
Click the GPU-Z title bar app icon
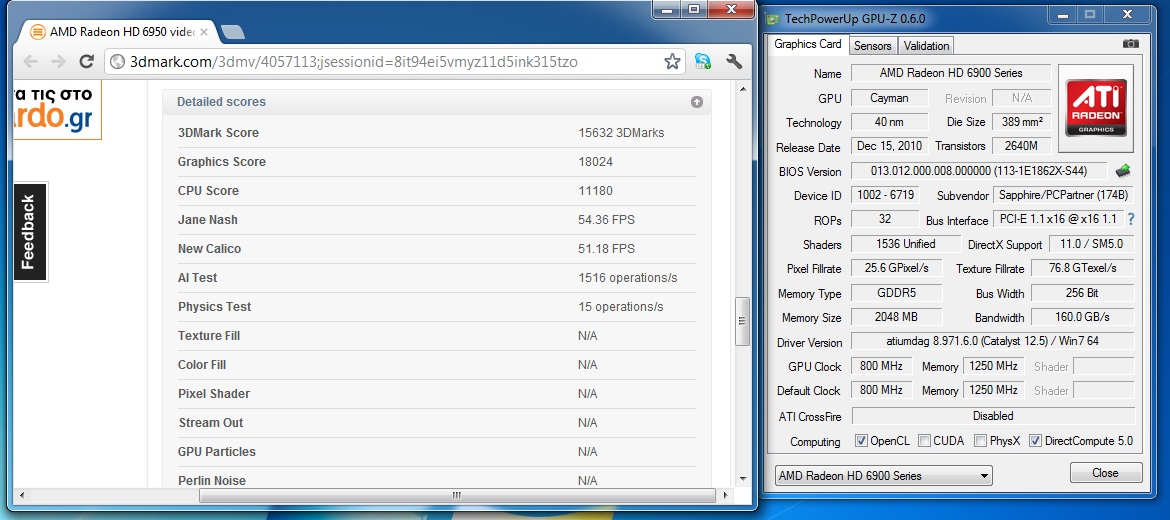click(x=773, y=18)
